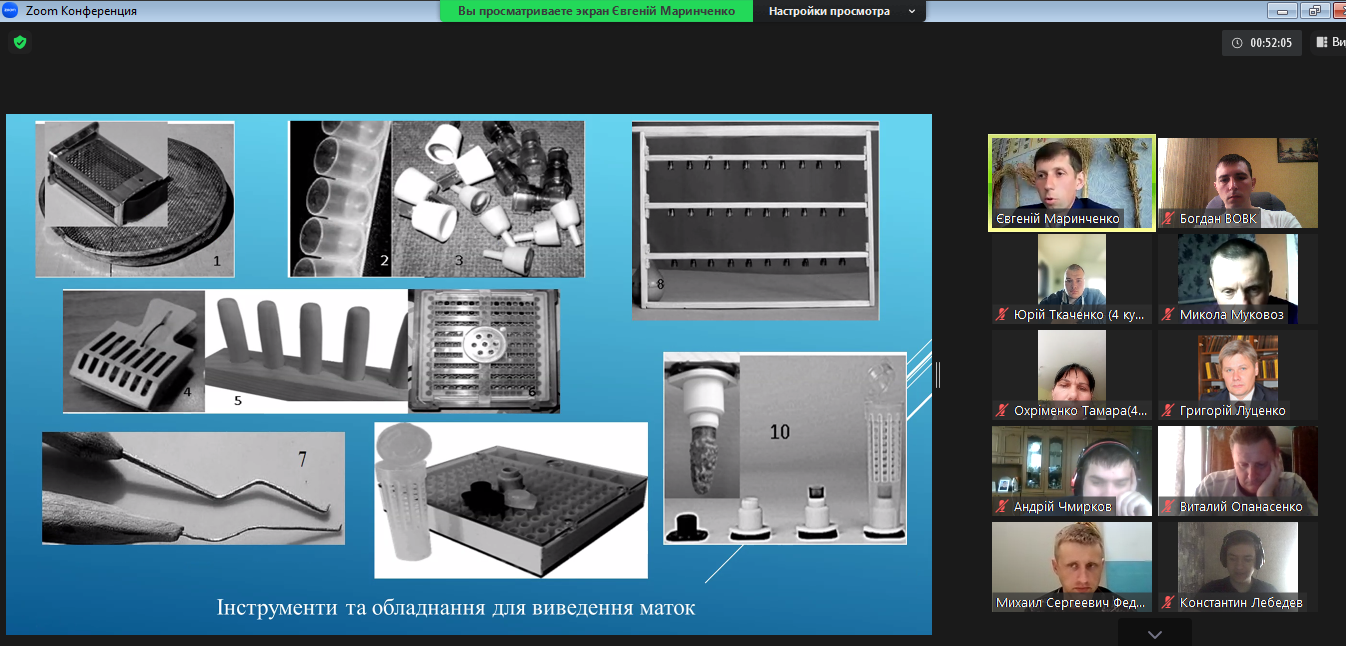Click the divider handle beside shared screen
Image resolution: width=1346 pixels, height=646 pixels.
[938, 374]
